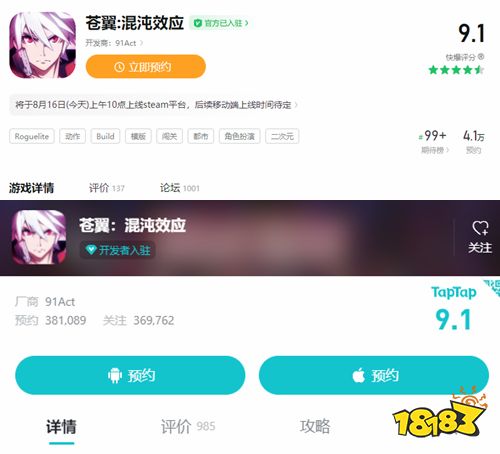
Task: Select the 角色扮演 tag
Action: click(x=239, y=136)
